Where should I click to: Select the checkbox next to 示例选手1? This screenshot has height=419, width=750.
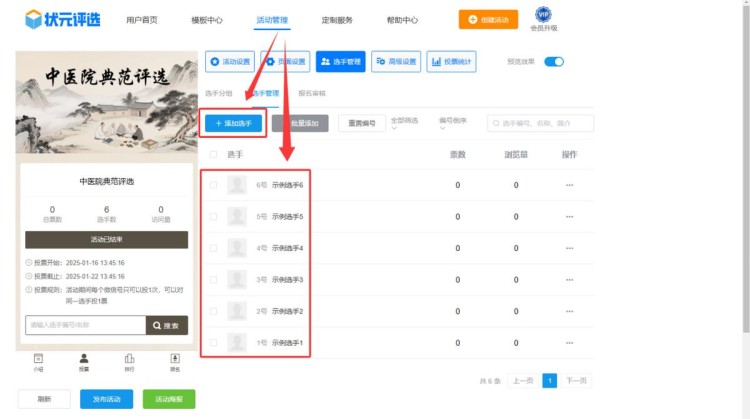(x=213, y=343)
